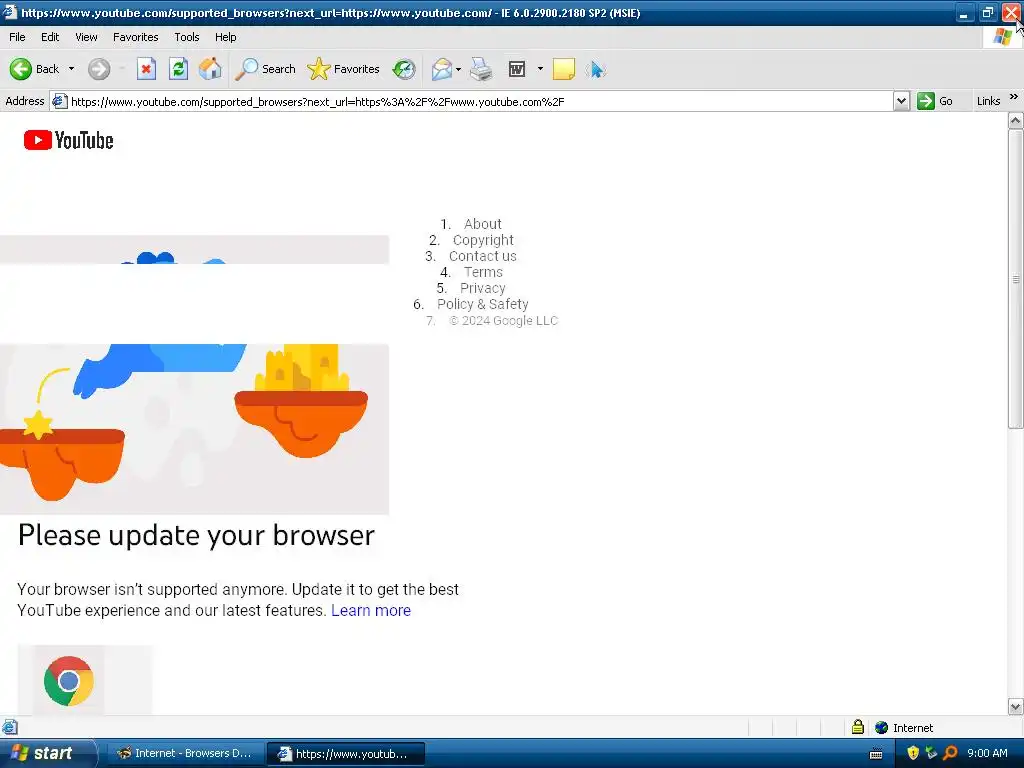Click the Back arrow button
Viewport: 1024px width, 768px height.
(34, 69)
